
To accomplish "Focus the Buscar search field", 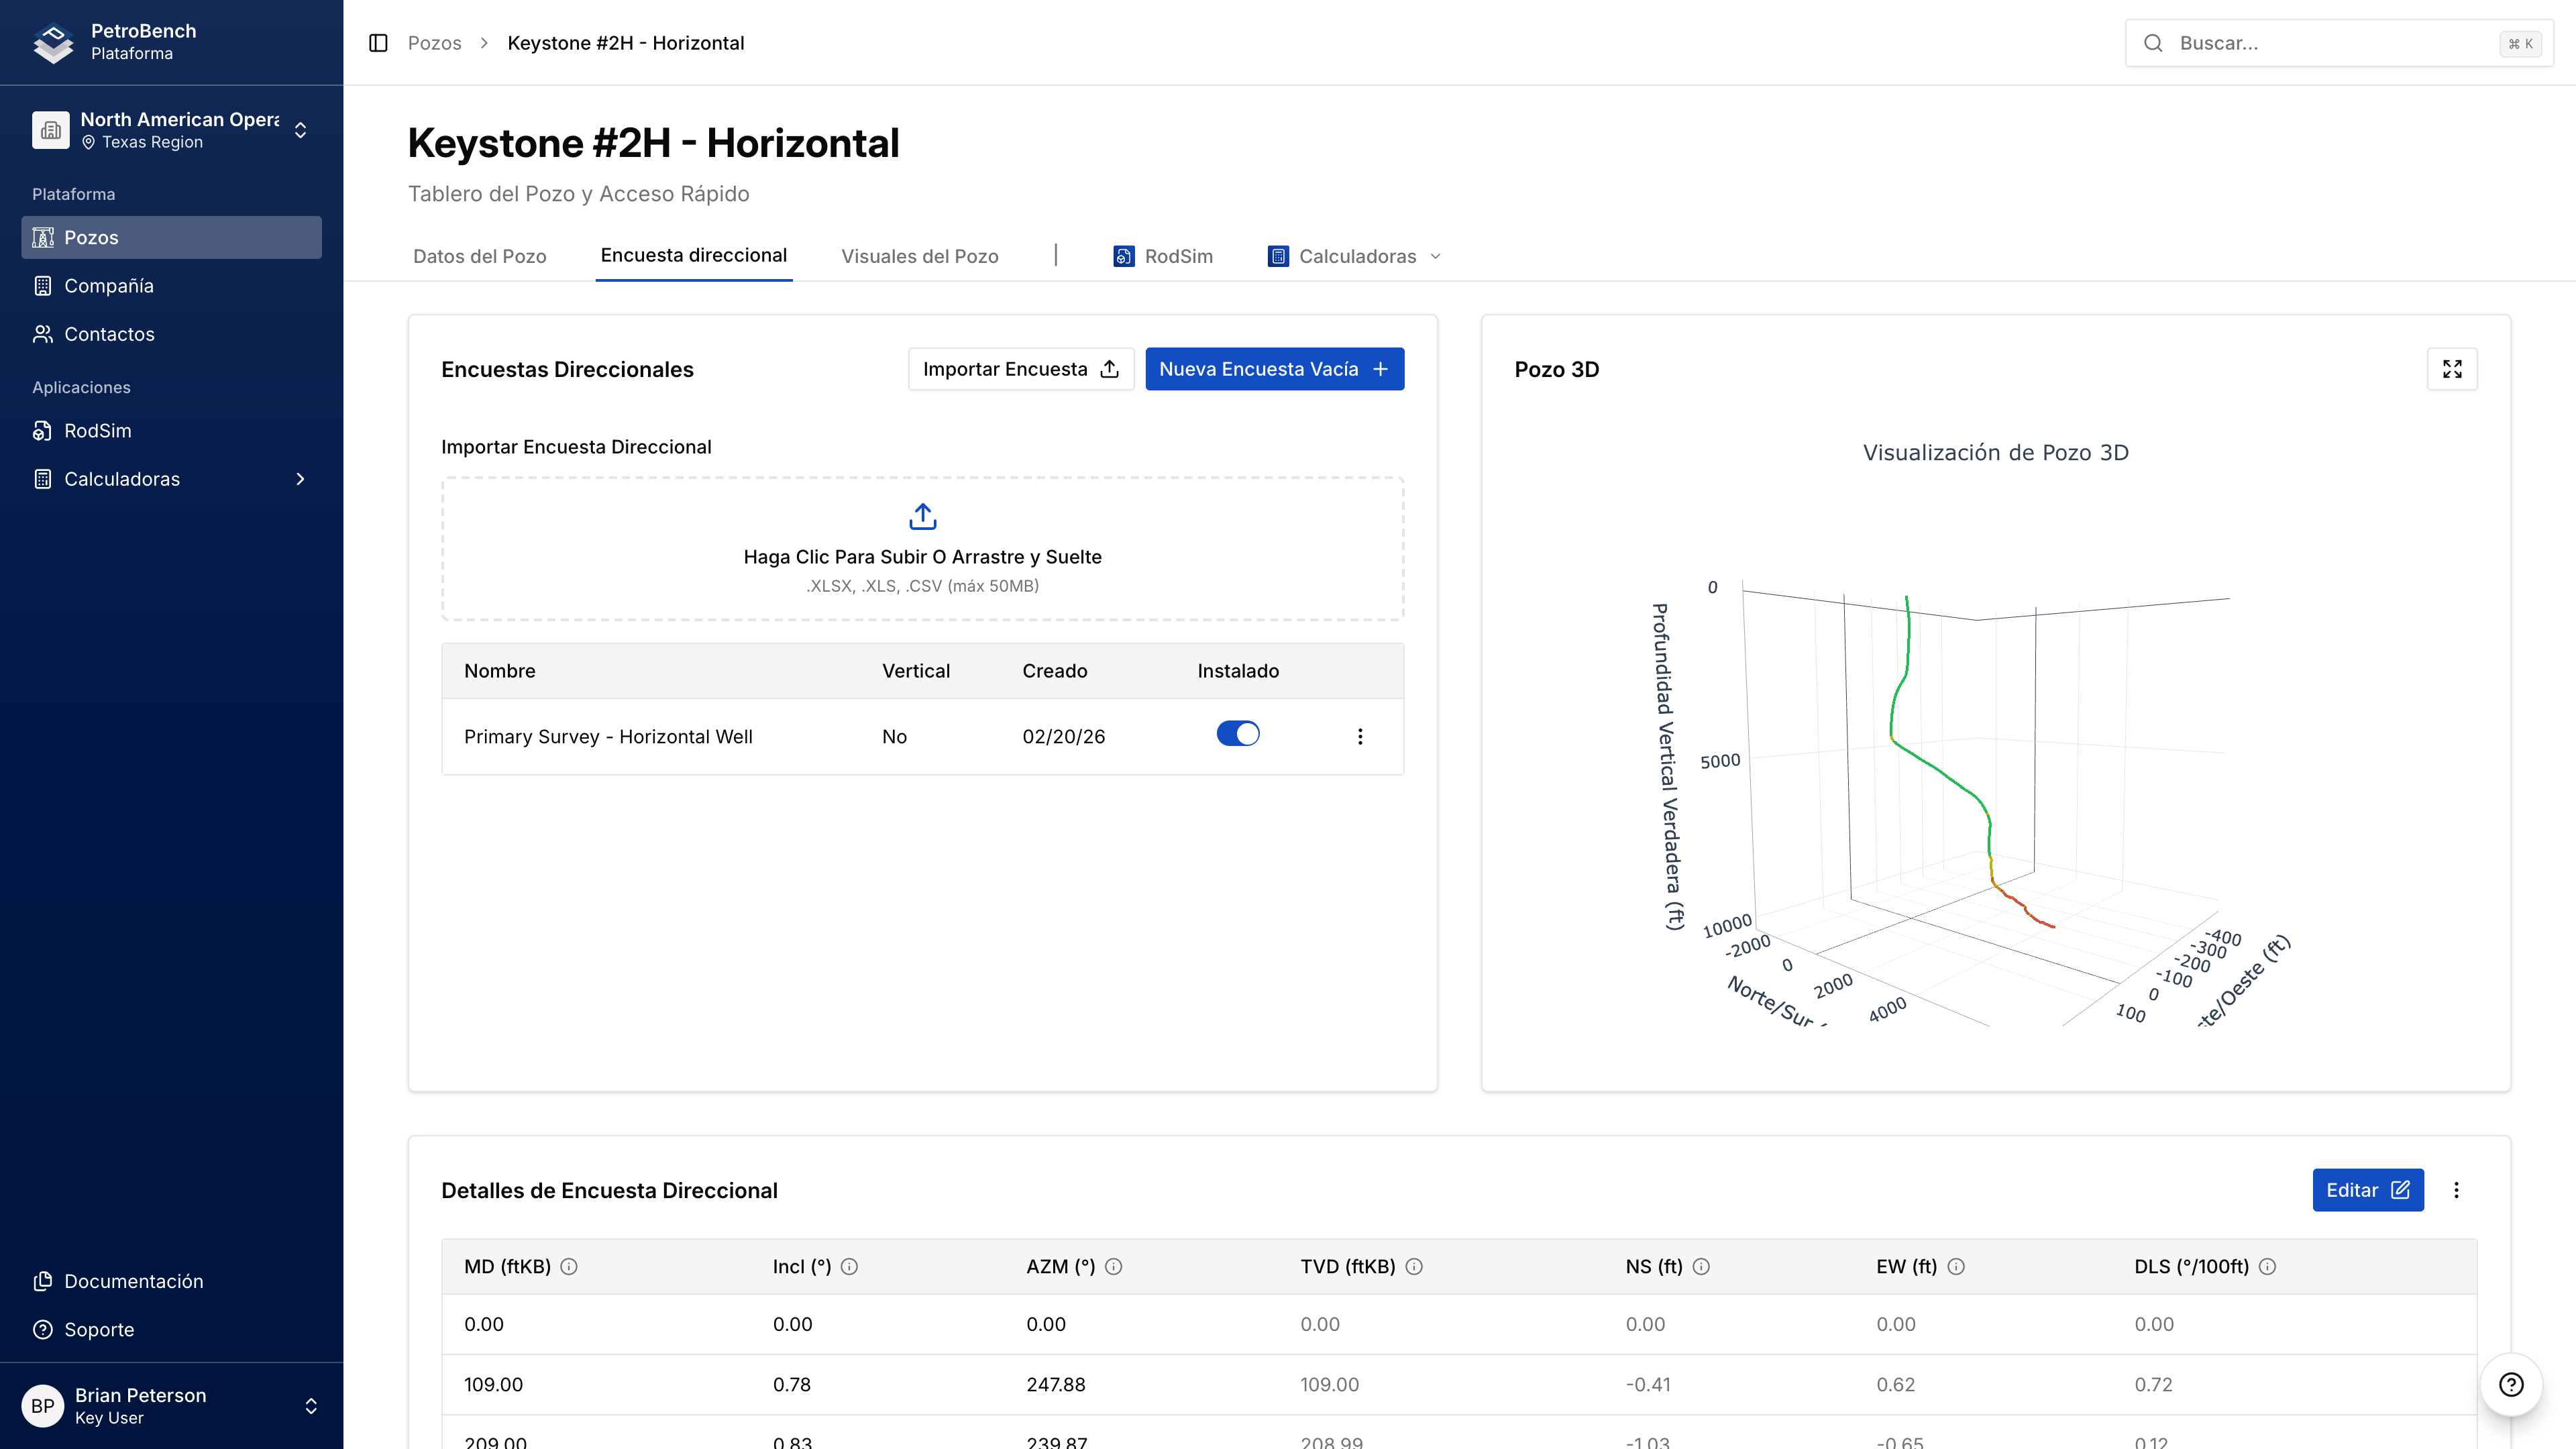I will coord(2330,43).
